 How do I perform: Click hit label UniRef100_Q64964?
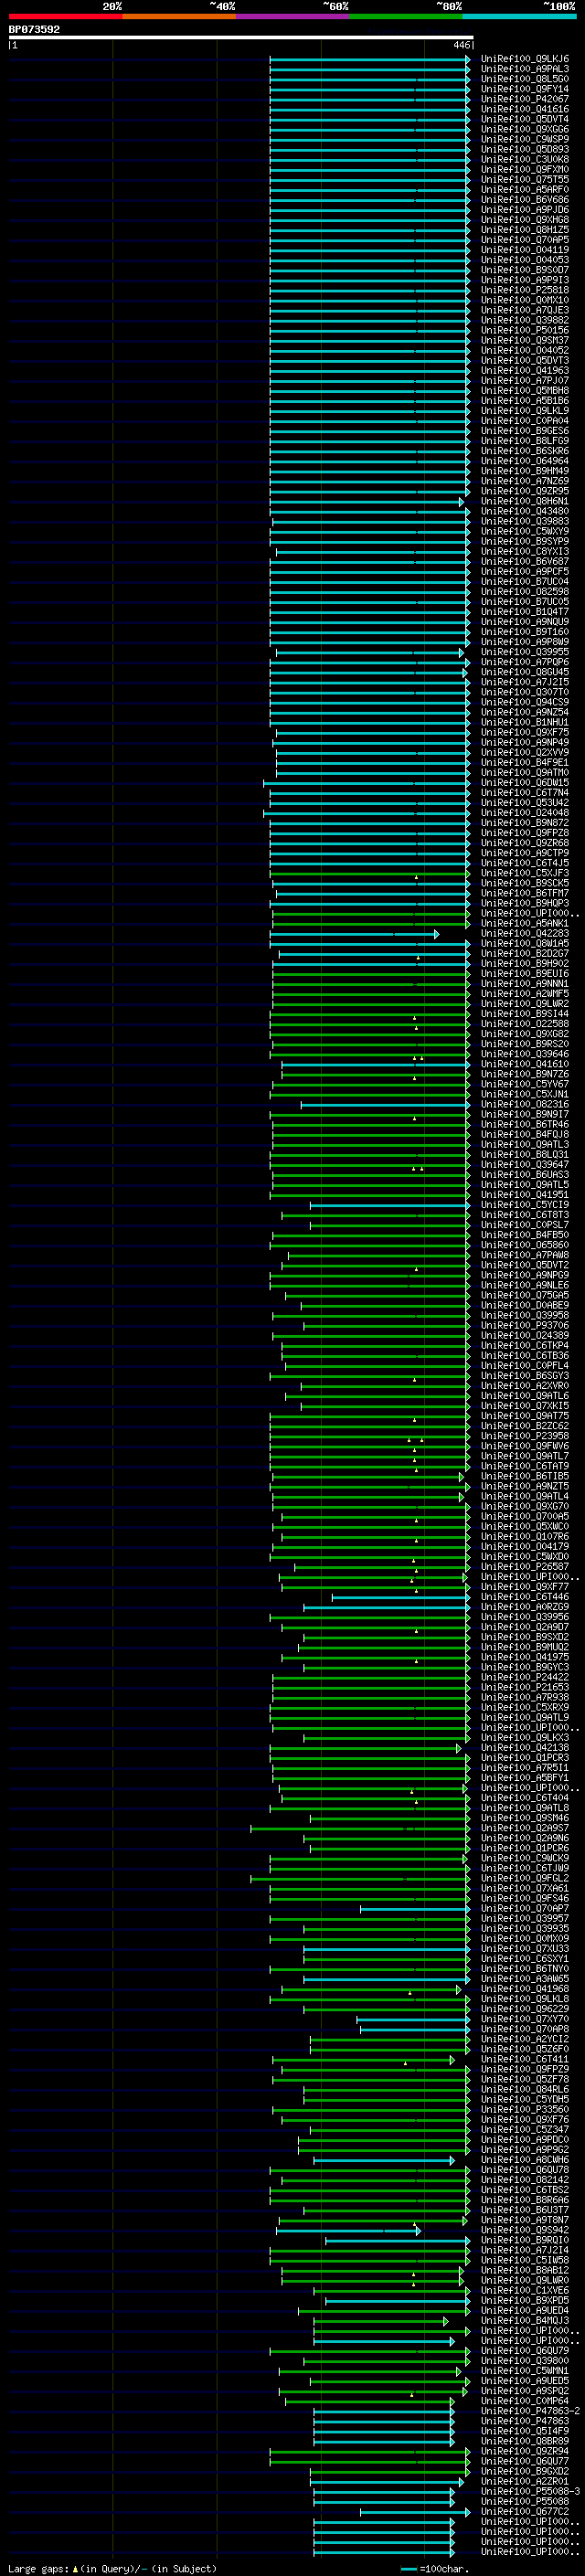pyautogui.click(x=525, y=461)
